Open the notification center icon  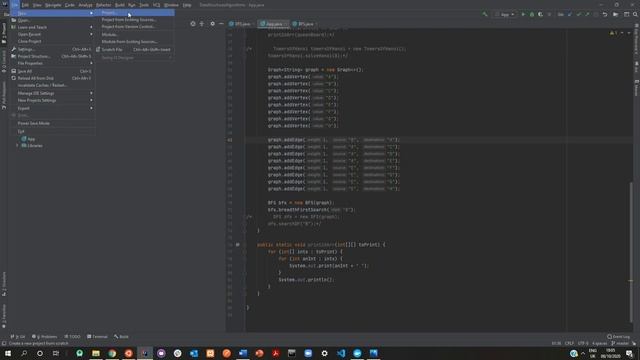[x=629, y=353]
